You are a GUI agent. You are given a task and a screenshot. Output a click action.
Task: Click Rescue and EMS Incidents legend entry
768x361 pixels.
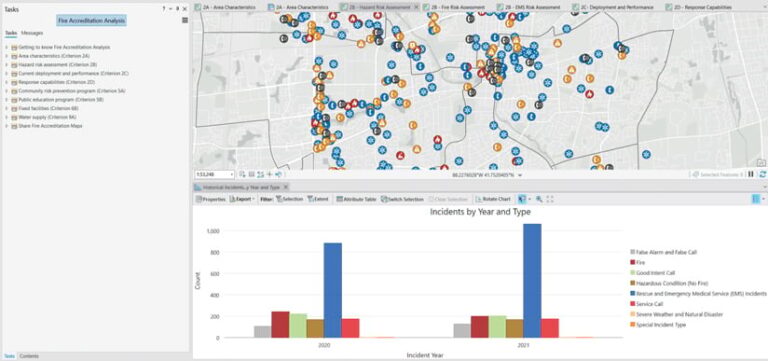tap(698, 293)
